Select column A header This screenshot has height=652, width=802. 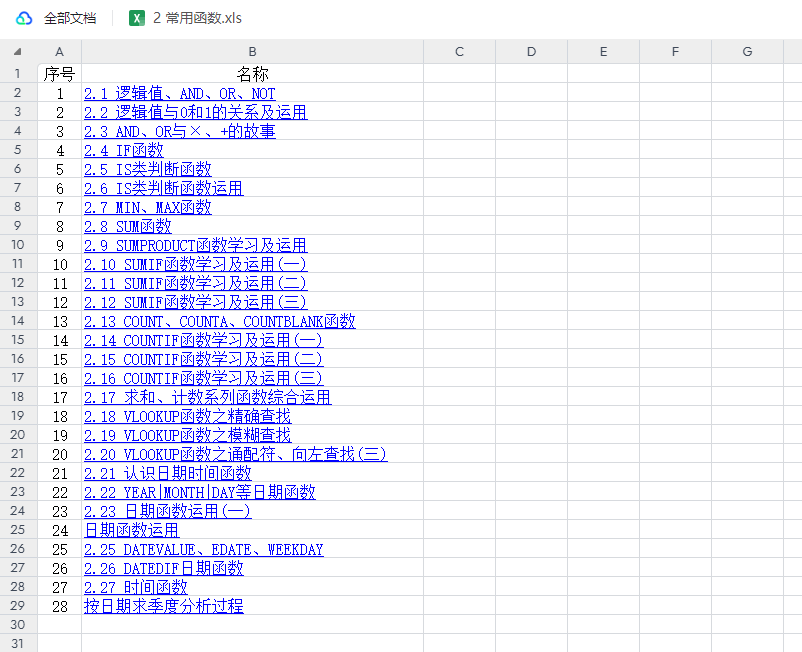coord(59,52)
